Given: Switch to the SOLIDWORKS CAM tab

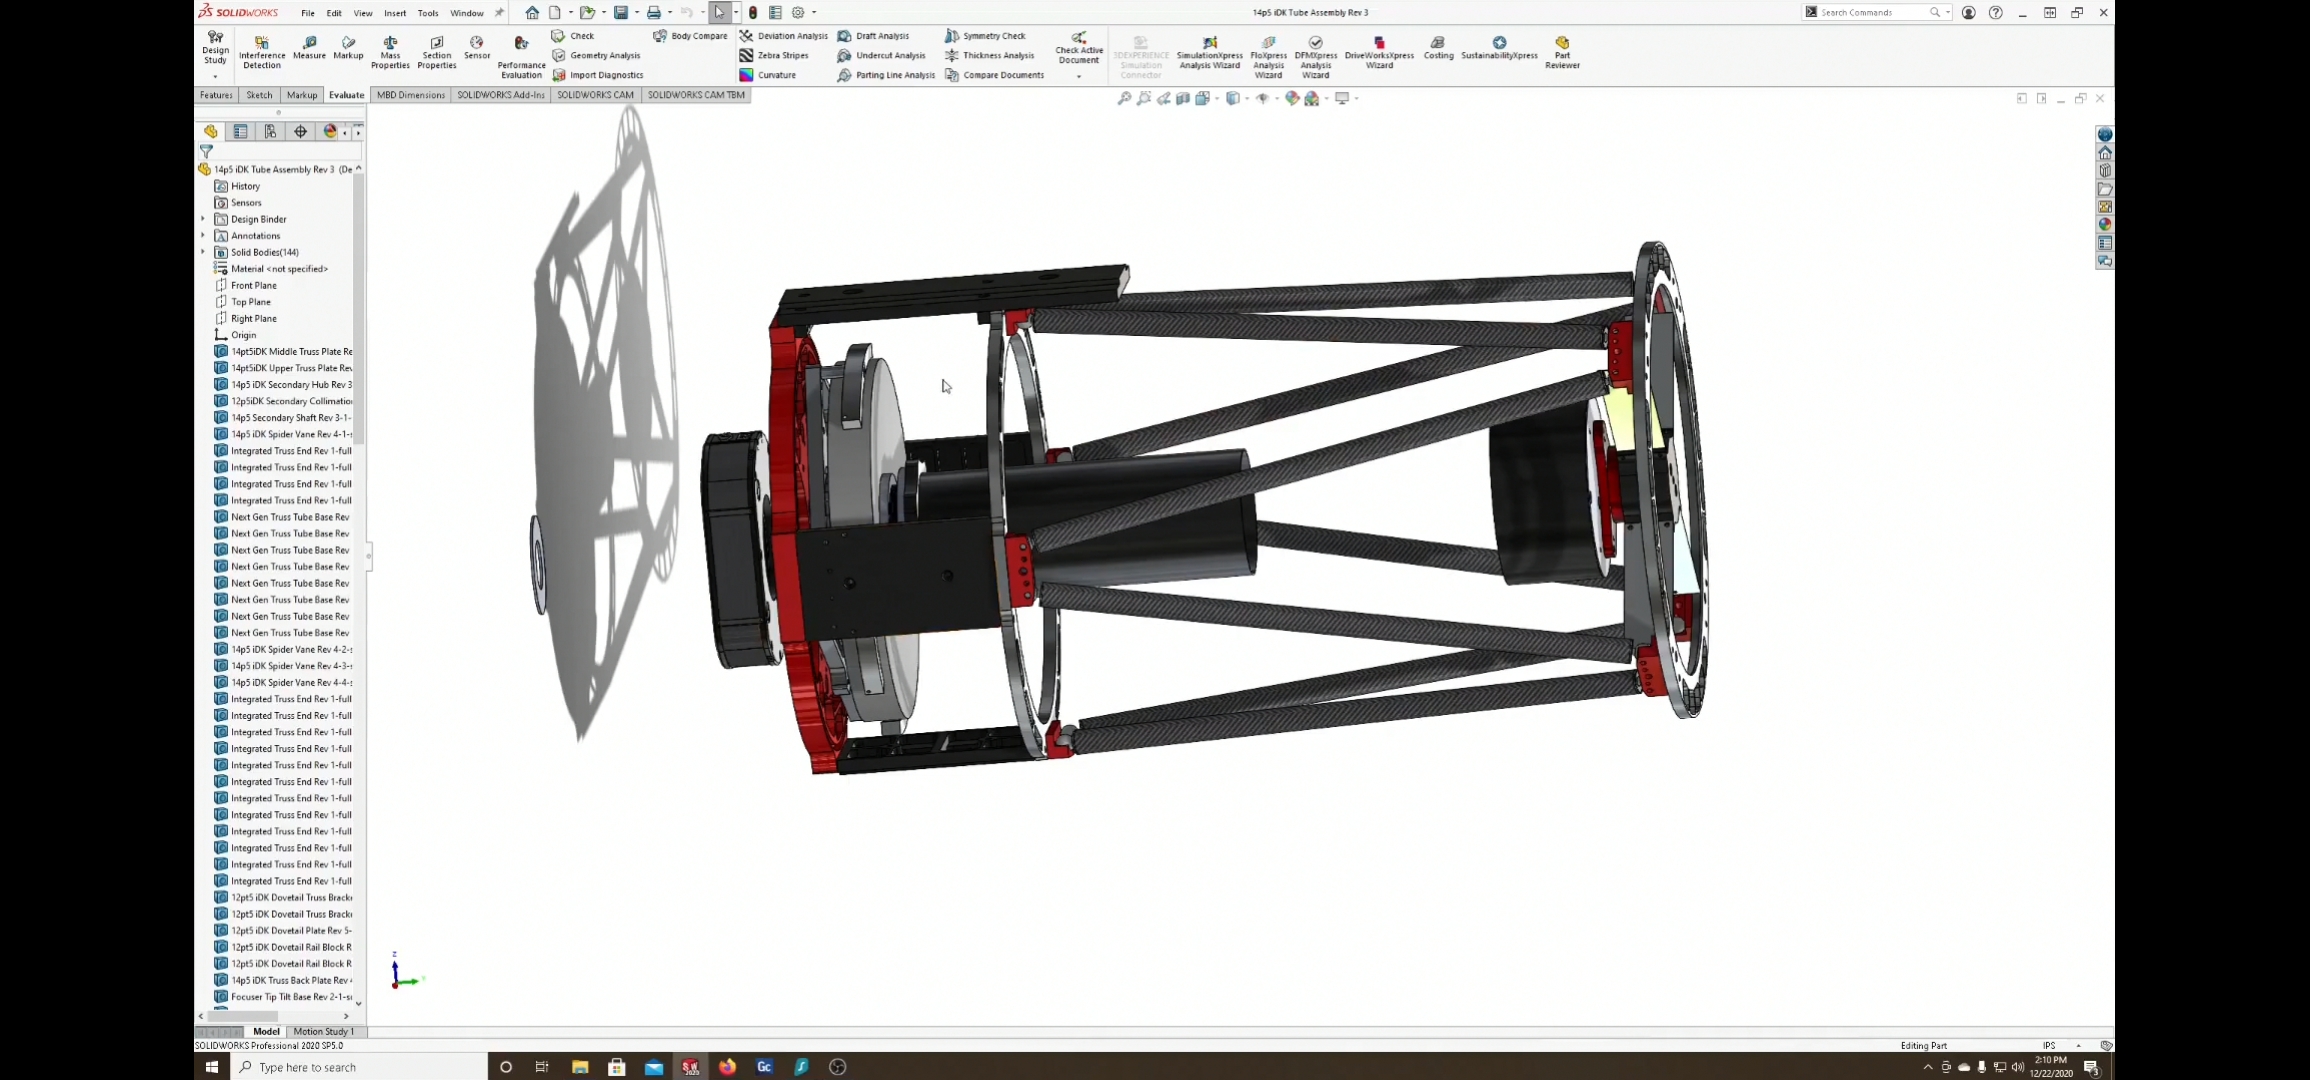Looking at the screenshot, I should pos(595,95).
